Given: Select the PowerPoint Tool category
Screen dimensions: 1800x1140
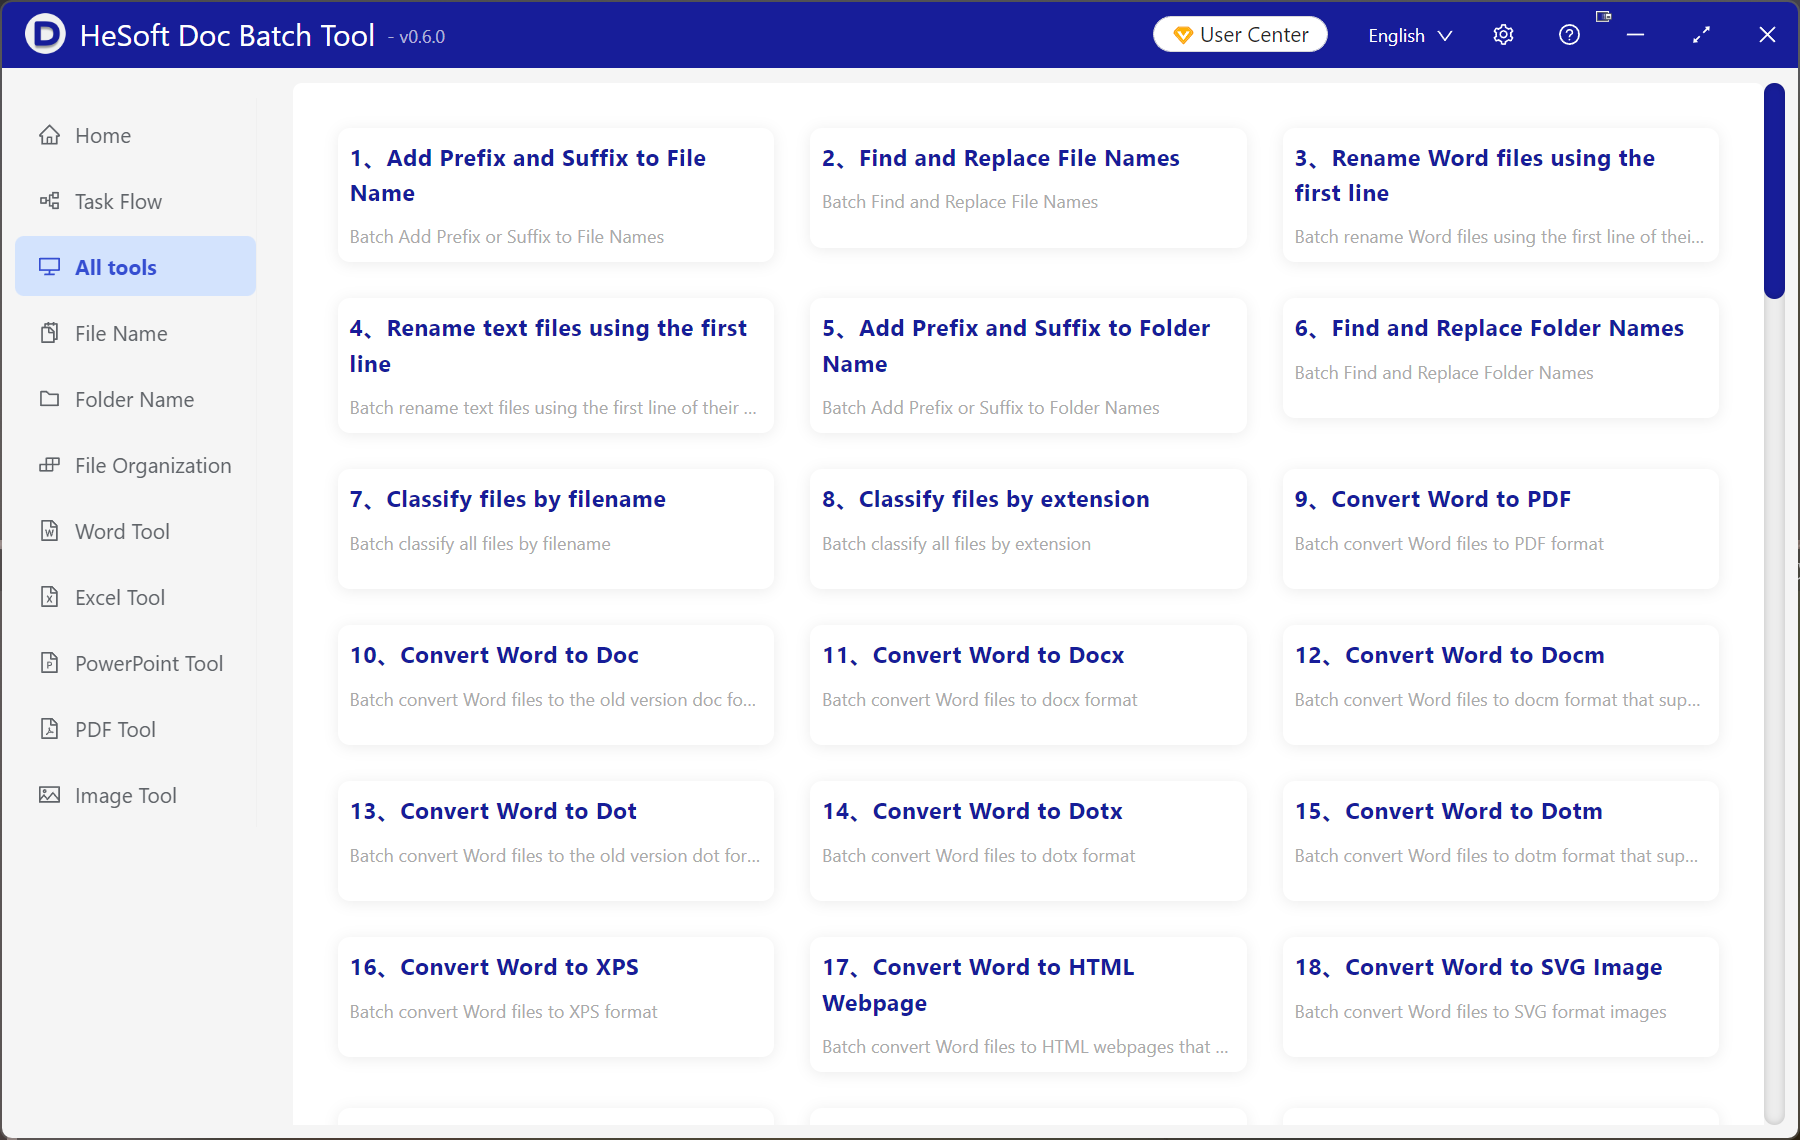Looking at the screenshot, I should pos(136,663).
